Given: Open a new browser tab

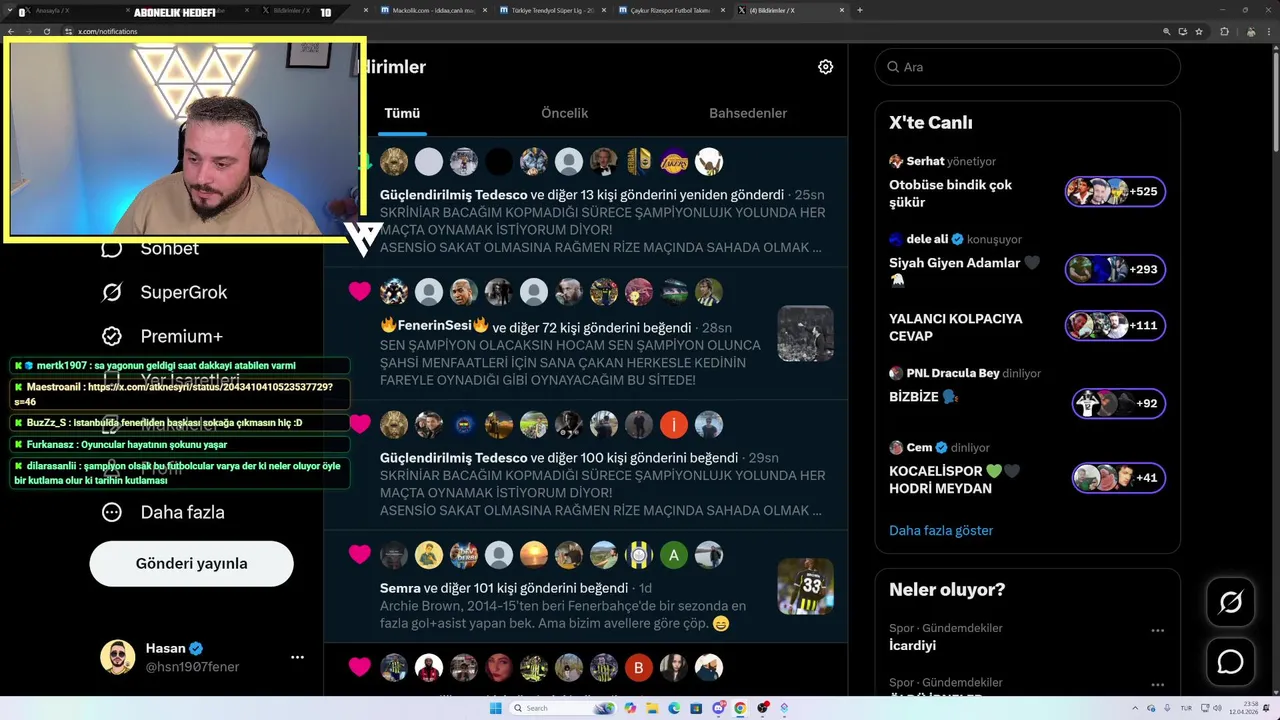Looking at the screenshot, I should pos(860,11).
